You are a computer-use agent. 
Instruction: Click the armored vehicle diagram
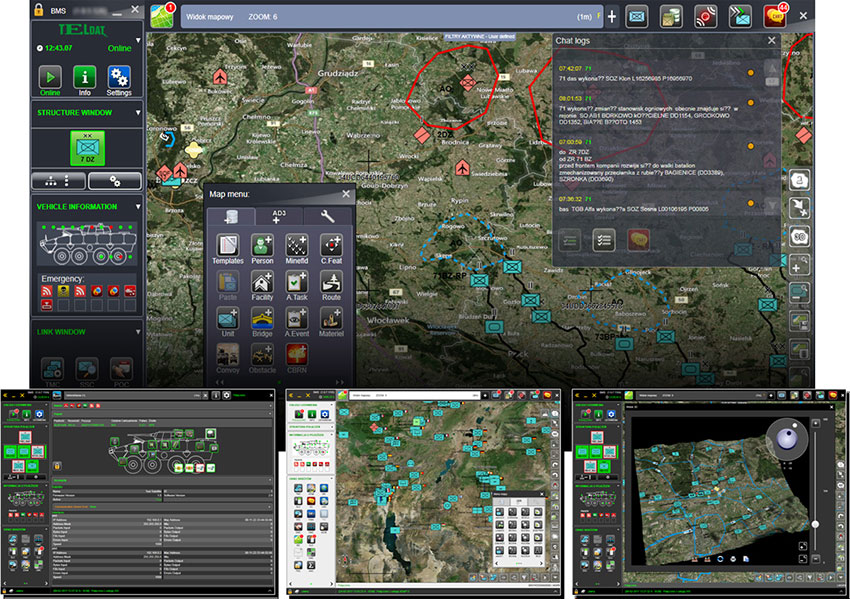click(87, 244)
